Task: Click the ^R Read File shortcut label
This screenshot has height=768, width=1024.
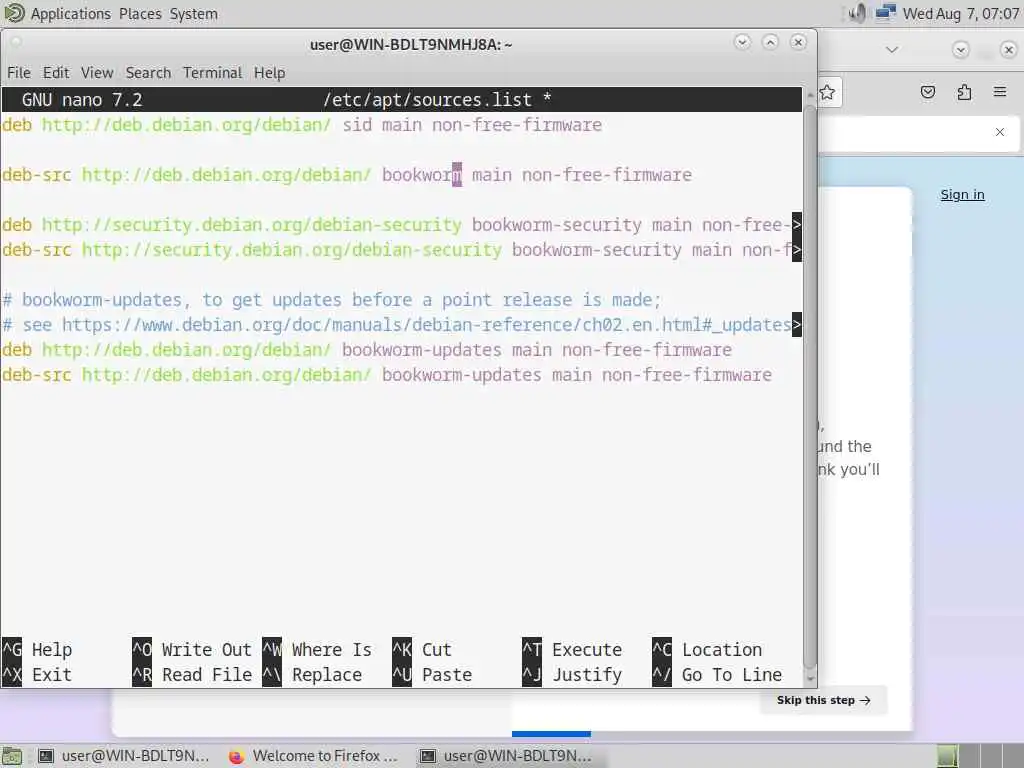Action: pyautogui.click(x=192, y=675)
